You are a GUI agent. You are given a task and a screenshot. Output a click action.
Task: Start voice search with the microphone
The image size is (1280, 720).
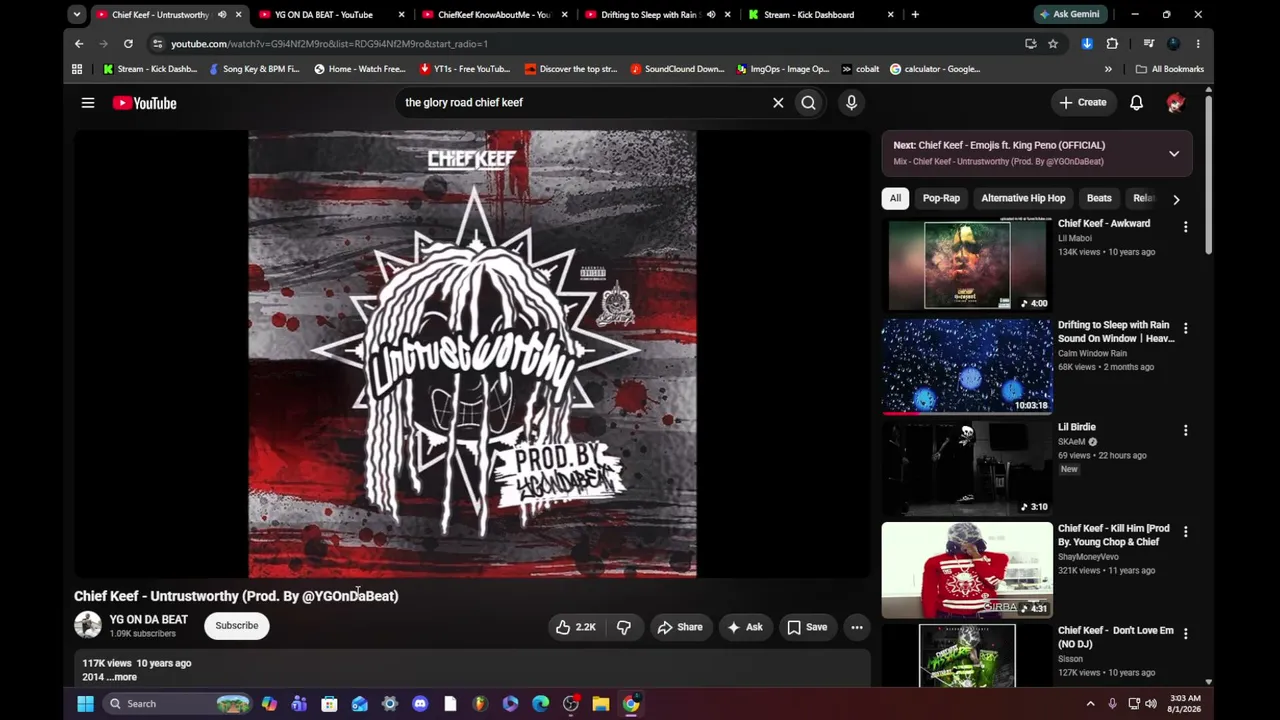[851, 102]
